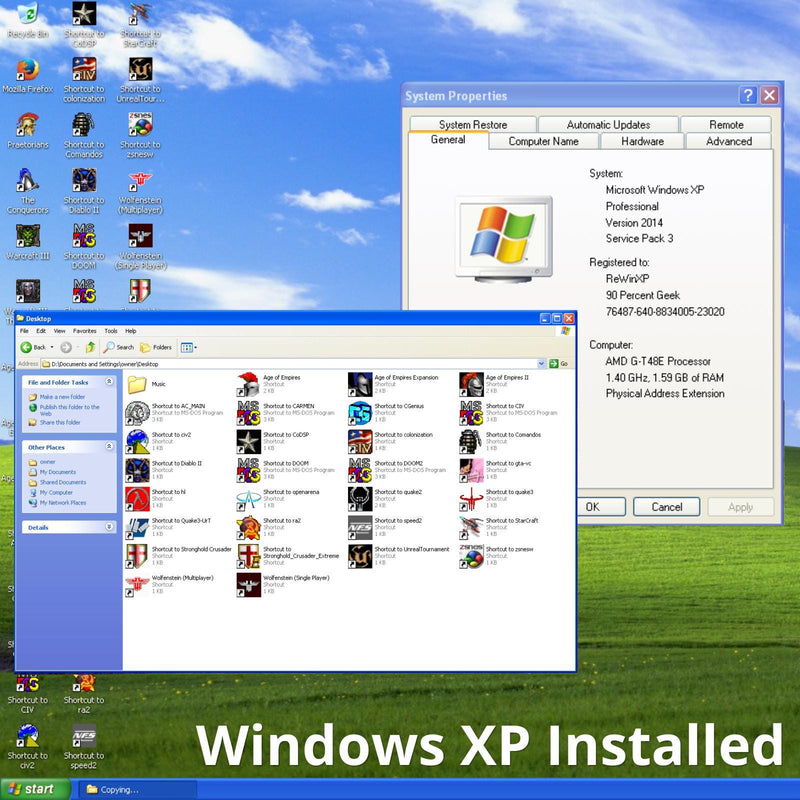Select Shortcut to CGenius icon
This screenshot has height=800, width=800.
[x=360, y=413]
